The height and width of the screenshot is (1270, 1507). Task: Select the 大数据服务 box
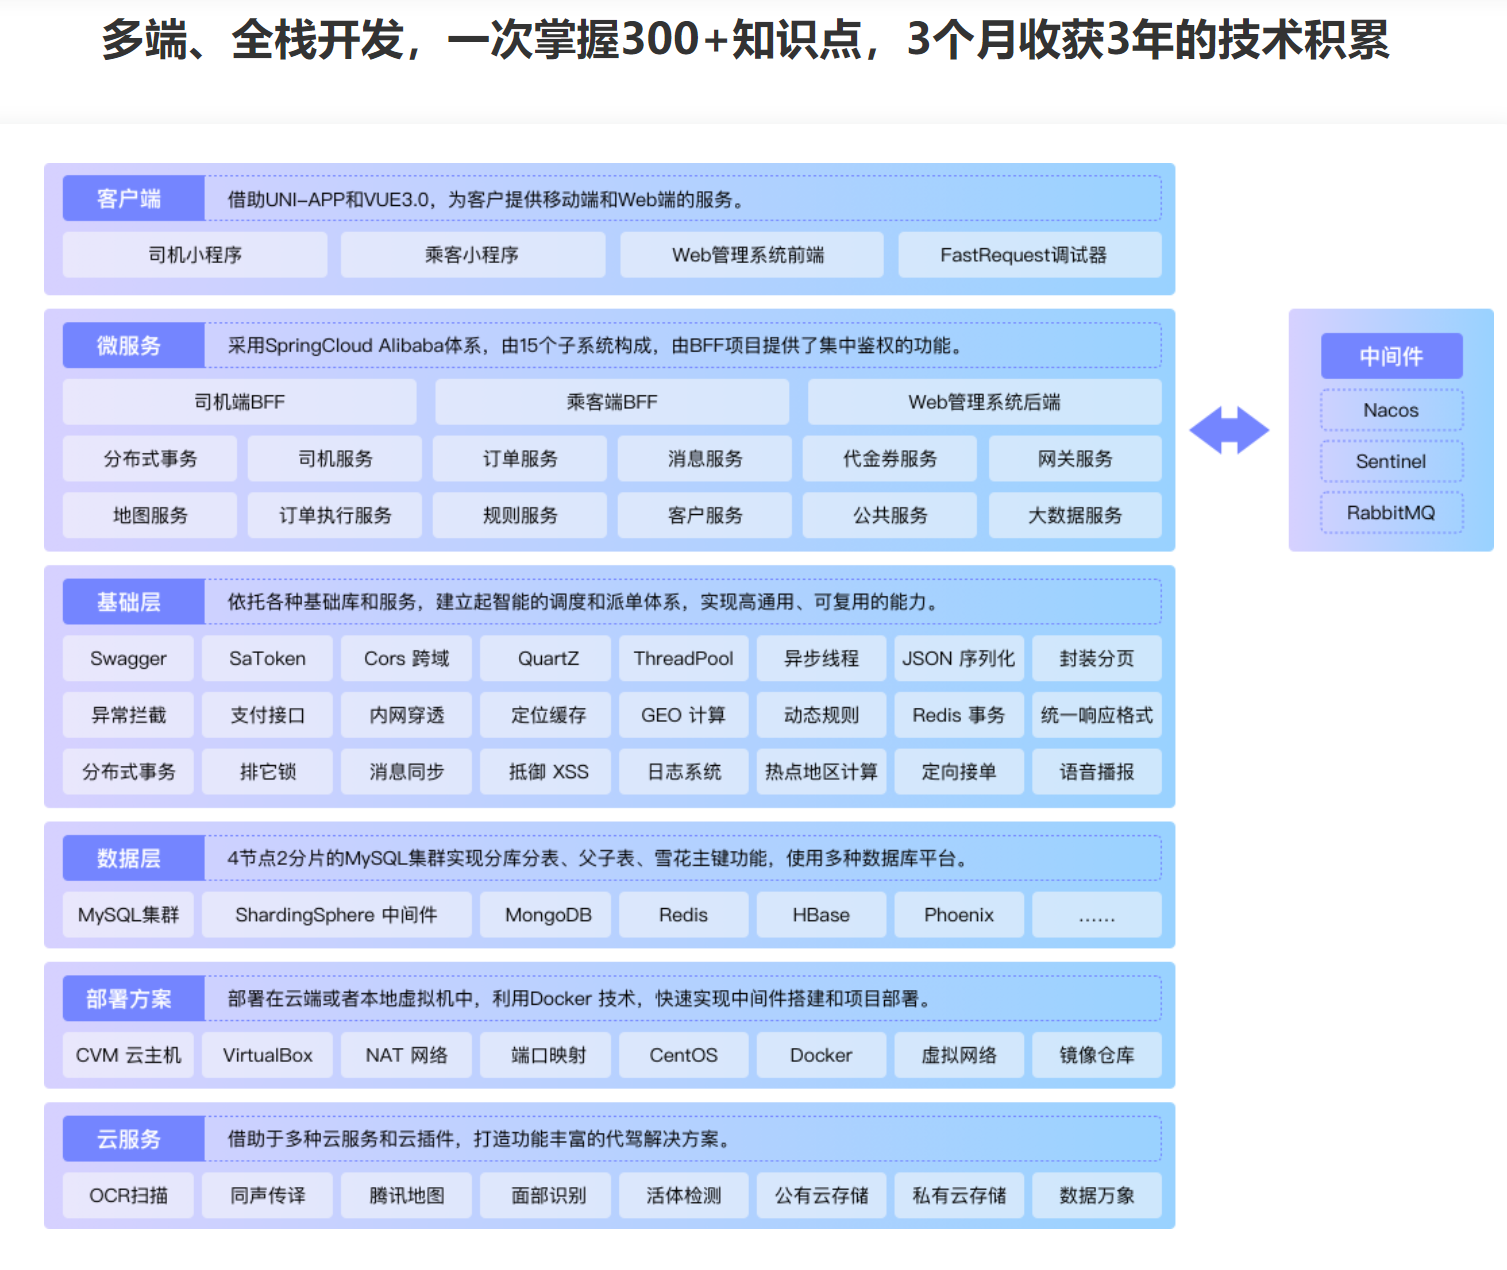[x=1075, y=515]
